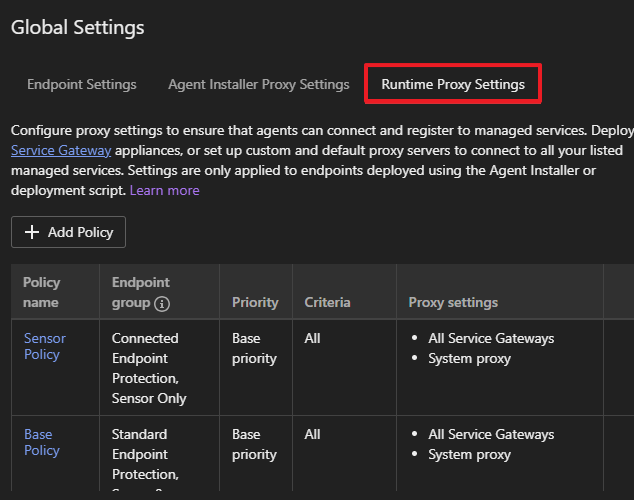Click the plus icon beside Add Policy
This screenshot has height=500, width=634.
(32, 232)
